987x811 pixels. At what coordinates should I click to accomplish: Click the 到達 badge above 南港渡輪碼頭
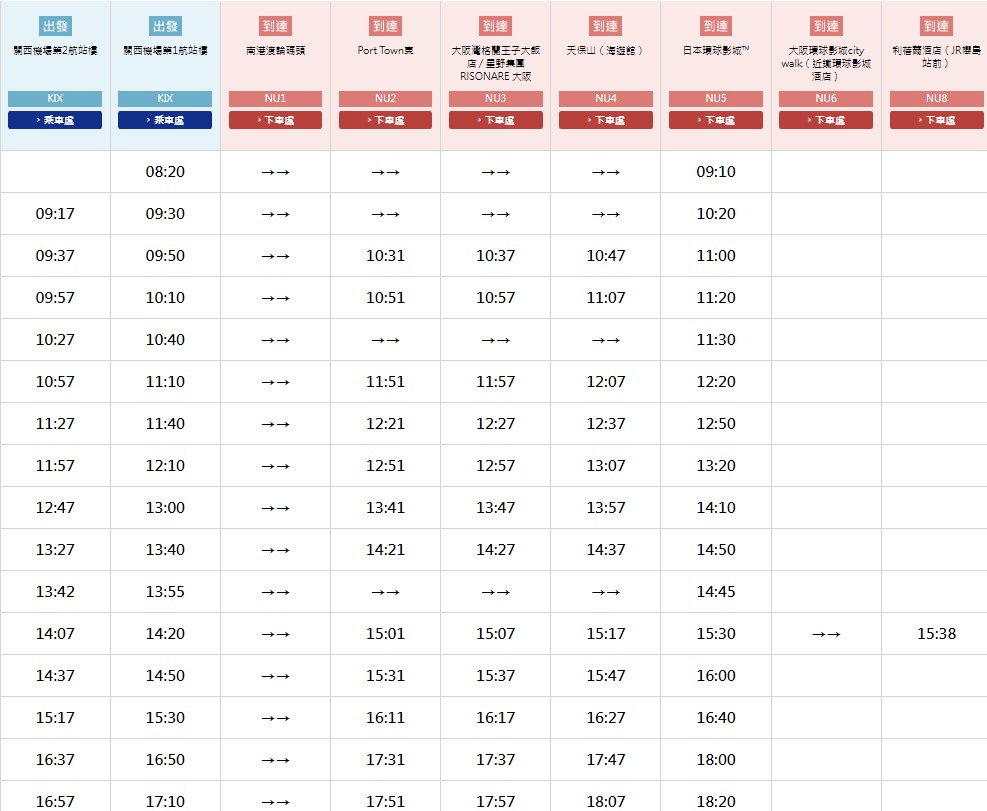pos(275,26)
